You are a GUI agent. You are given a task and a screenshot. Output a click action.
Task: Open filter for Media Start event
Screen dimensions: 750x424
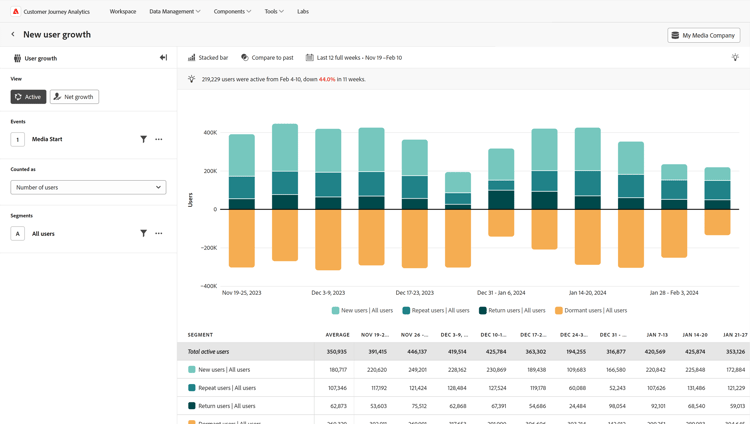(x=143, y=139)
